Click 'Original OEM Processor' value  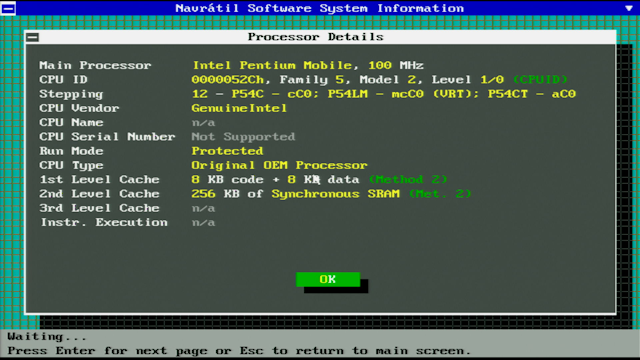pyautogui.click(x=279, y=165)
